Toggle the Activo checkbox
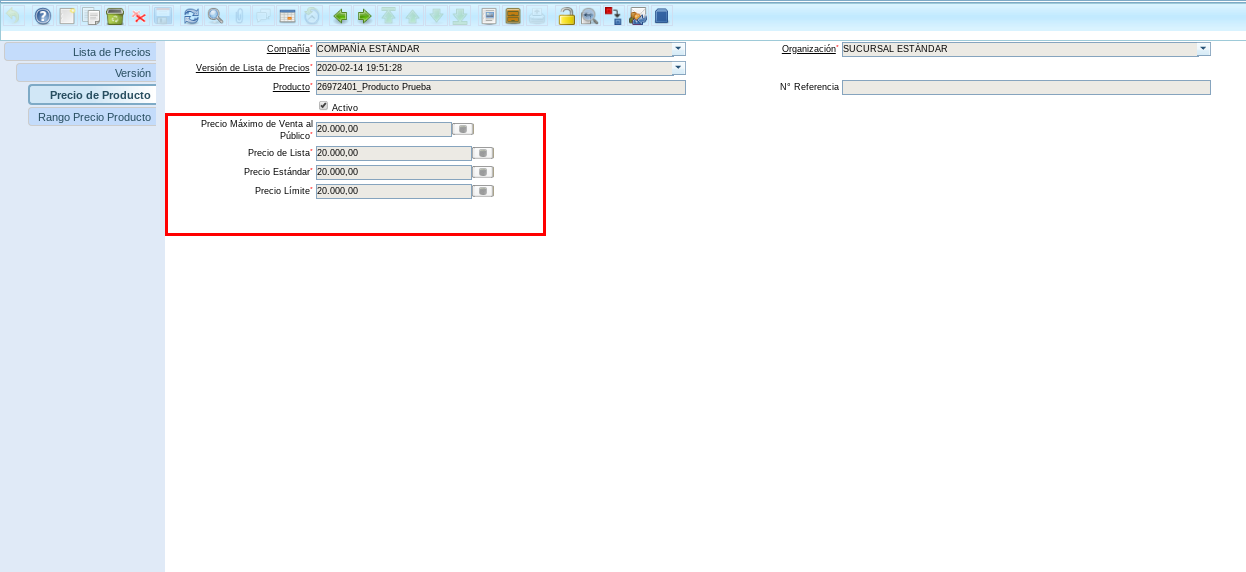The width and height of the screenshot is (1246, 572). point(323,106)
